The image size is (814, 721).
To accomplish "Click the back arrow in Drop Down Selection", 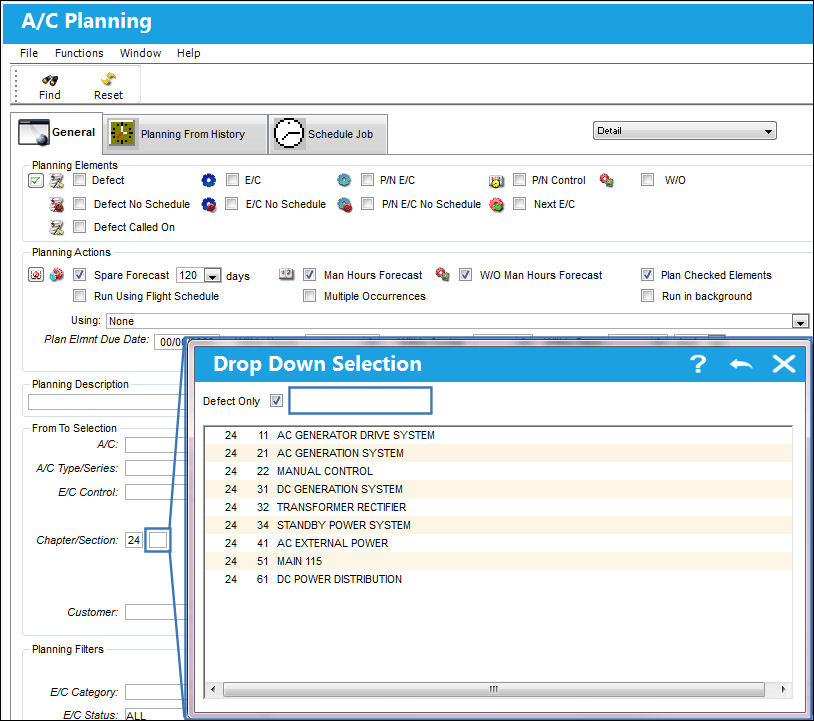I will (x=741, y=364).
